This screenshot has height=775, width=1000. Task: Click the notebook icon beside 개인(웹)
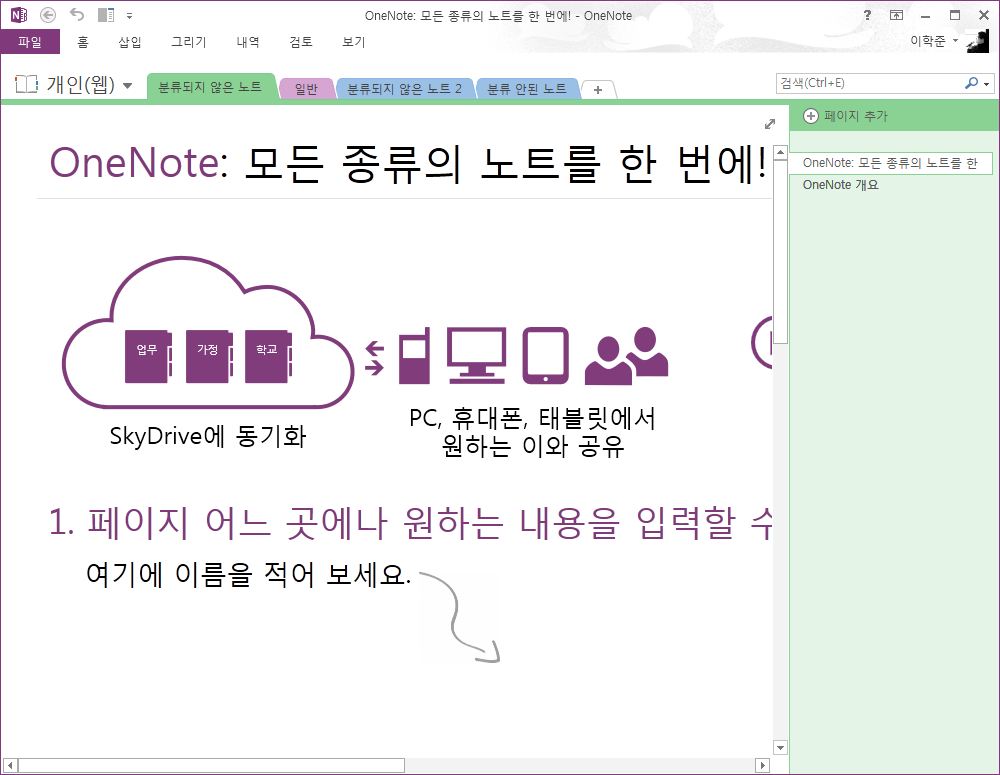(26, 84)
